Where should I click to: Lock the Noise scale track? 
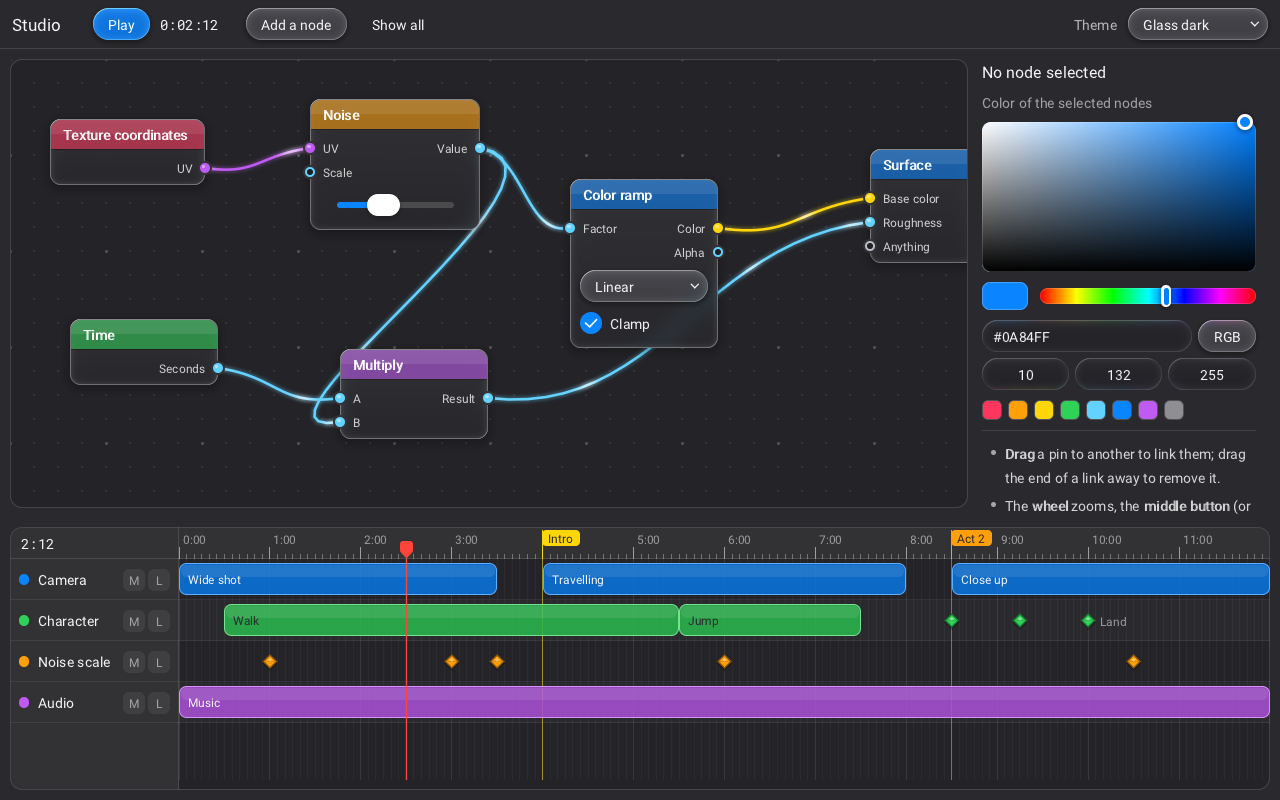pyautogui.click(x=159, y=662)
